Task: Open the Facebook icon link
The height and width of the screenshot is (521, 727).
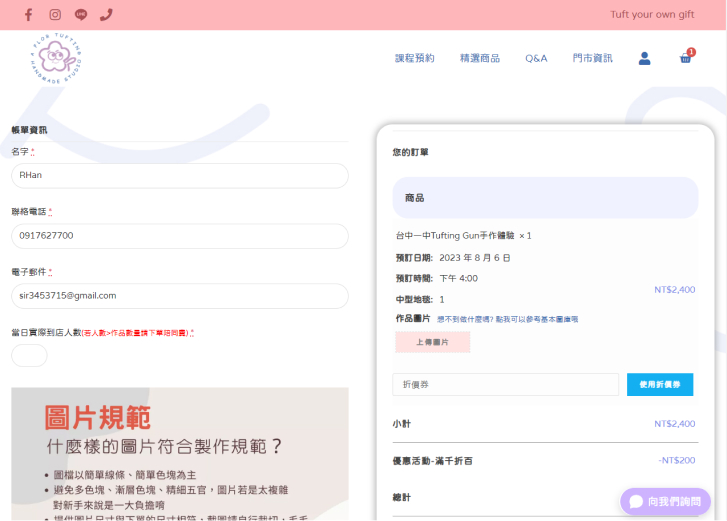Action: coord(28,15)
